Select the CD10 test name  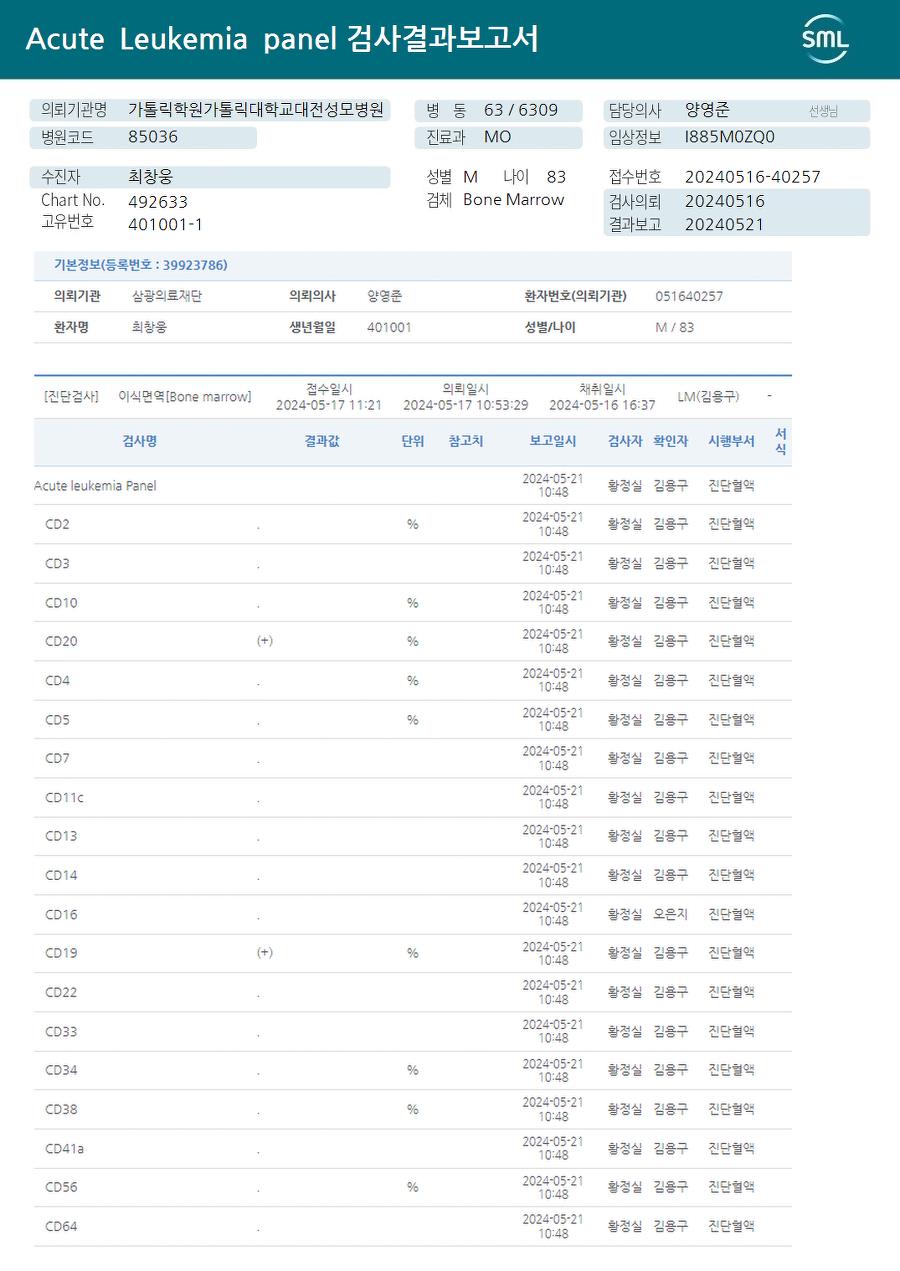[x=61, y=603]
